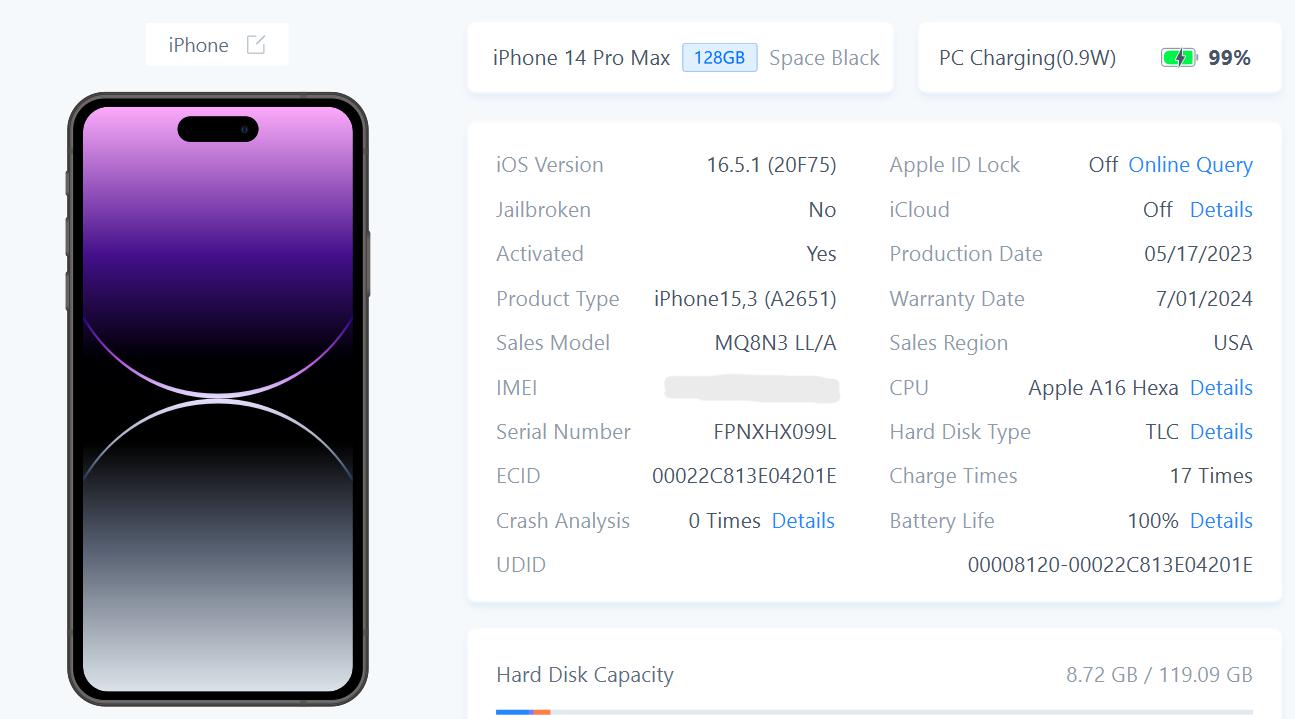Click the blurred IMEI value
1295x719 pixels.
coord(752,388)
